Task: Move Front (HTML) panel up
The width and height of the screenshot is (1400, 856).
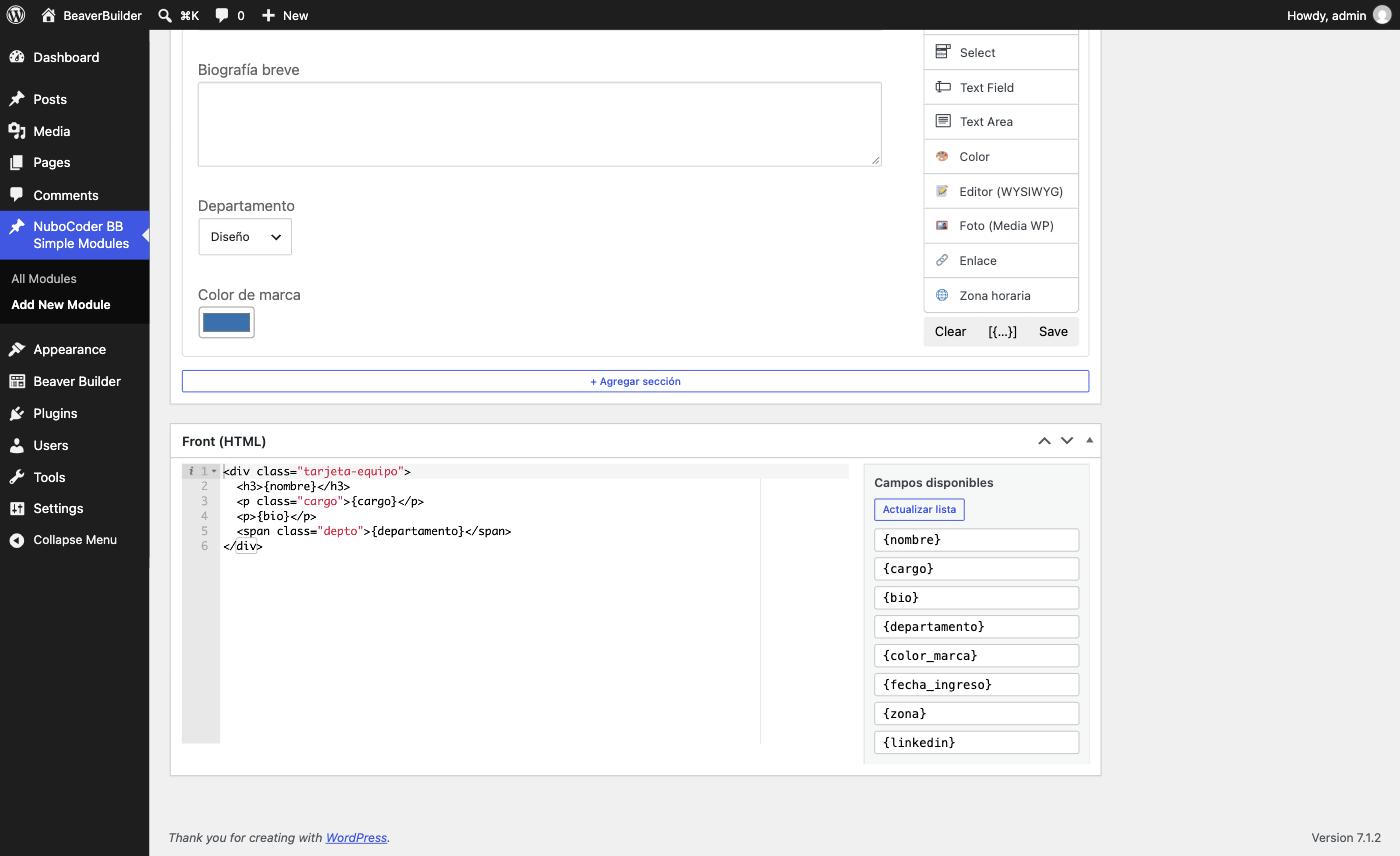Action: tap(1044, 441)
